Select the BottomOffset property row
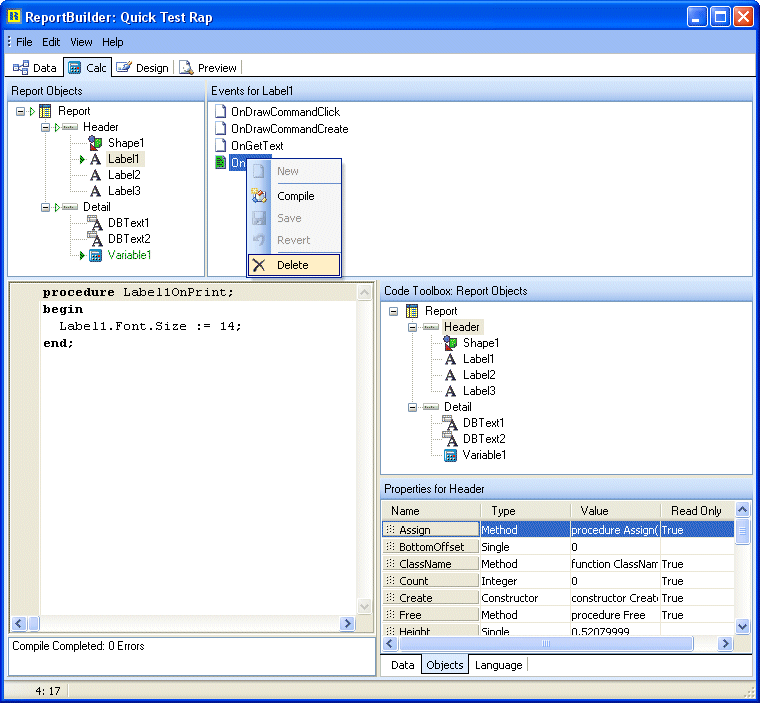Viewport: 760px width, 703px height. 558,547
